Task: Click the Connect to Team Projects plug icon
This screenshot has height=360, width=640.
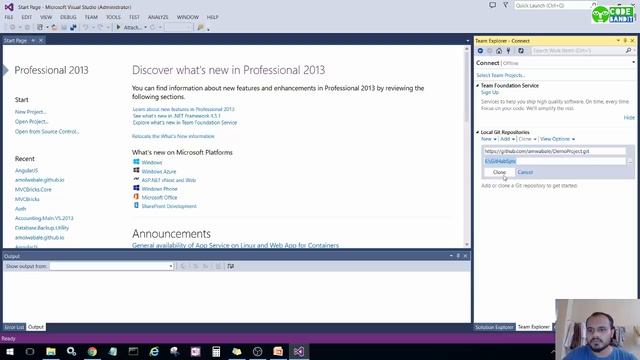Action: 508,51
